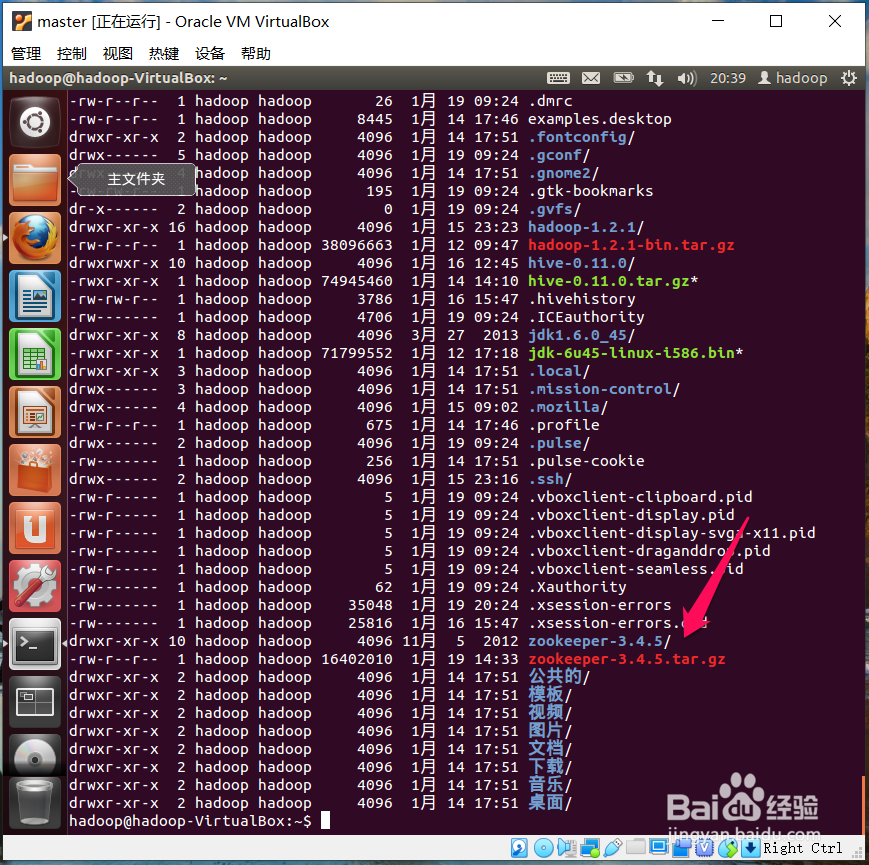Open LibreOffice Impress presentation launcher icon

click(35, 413)
